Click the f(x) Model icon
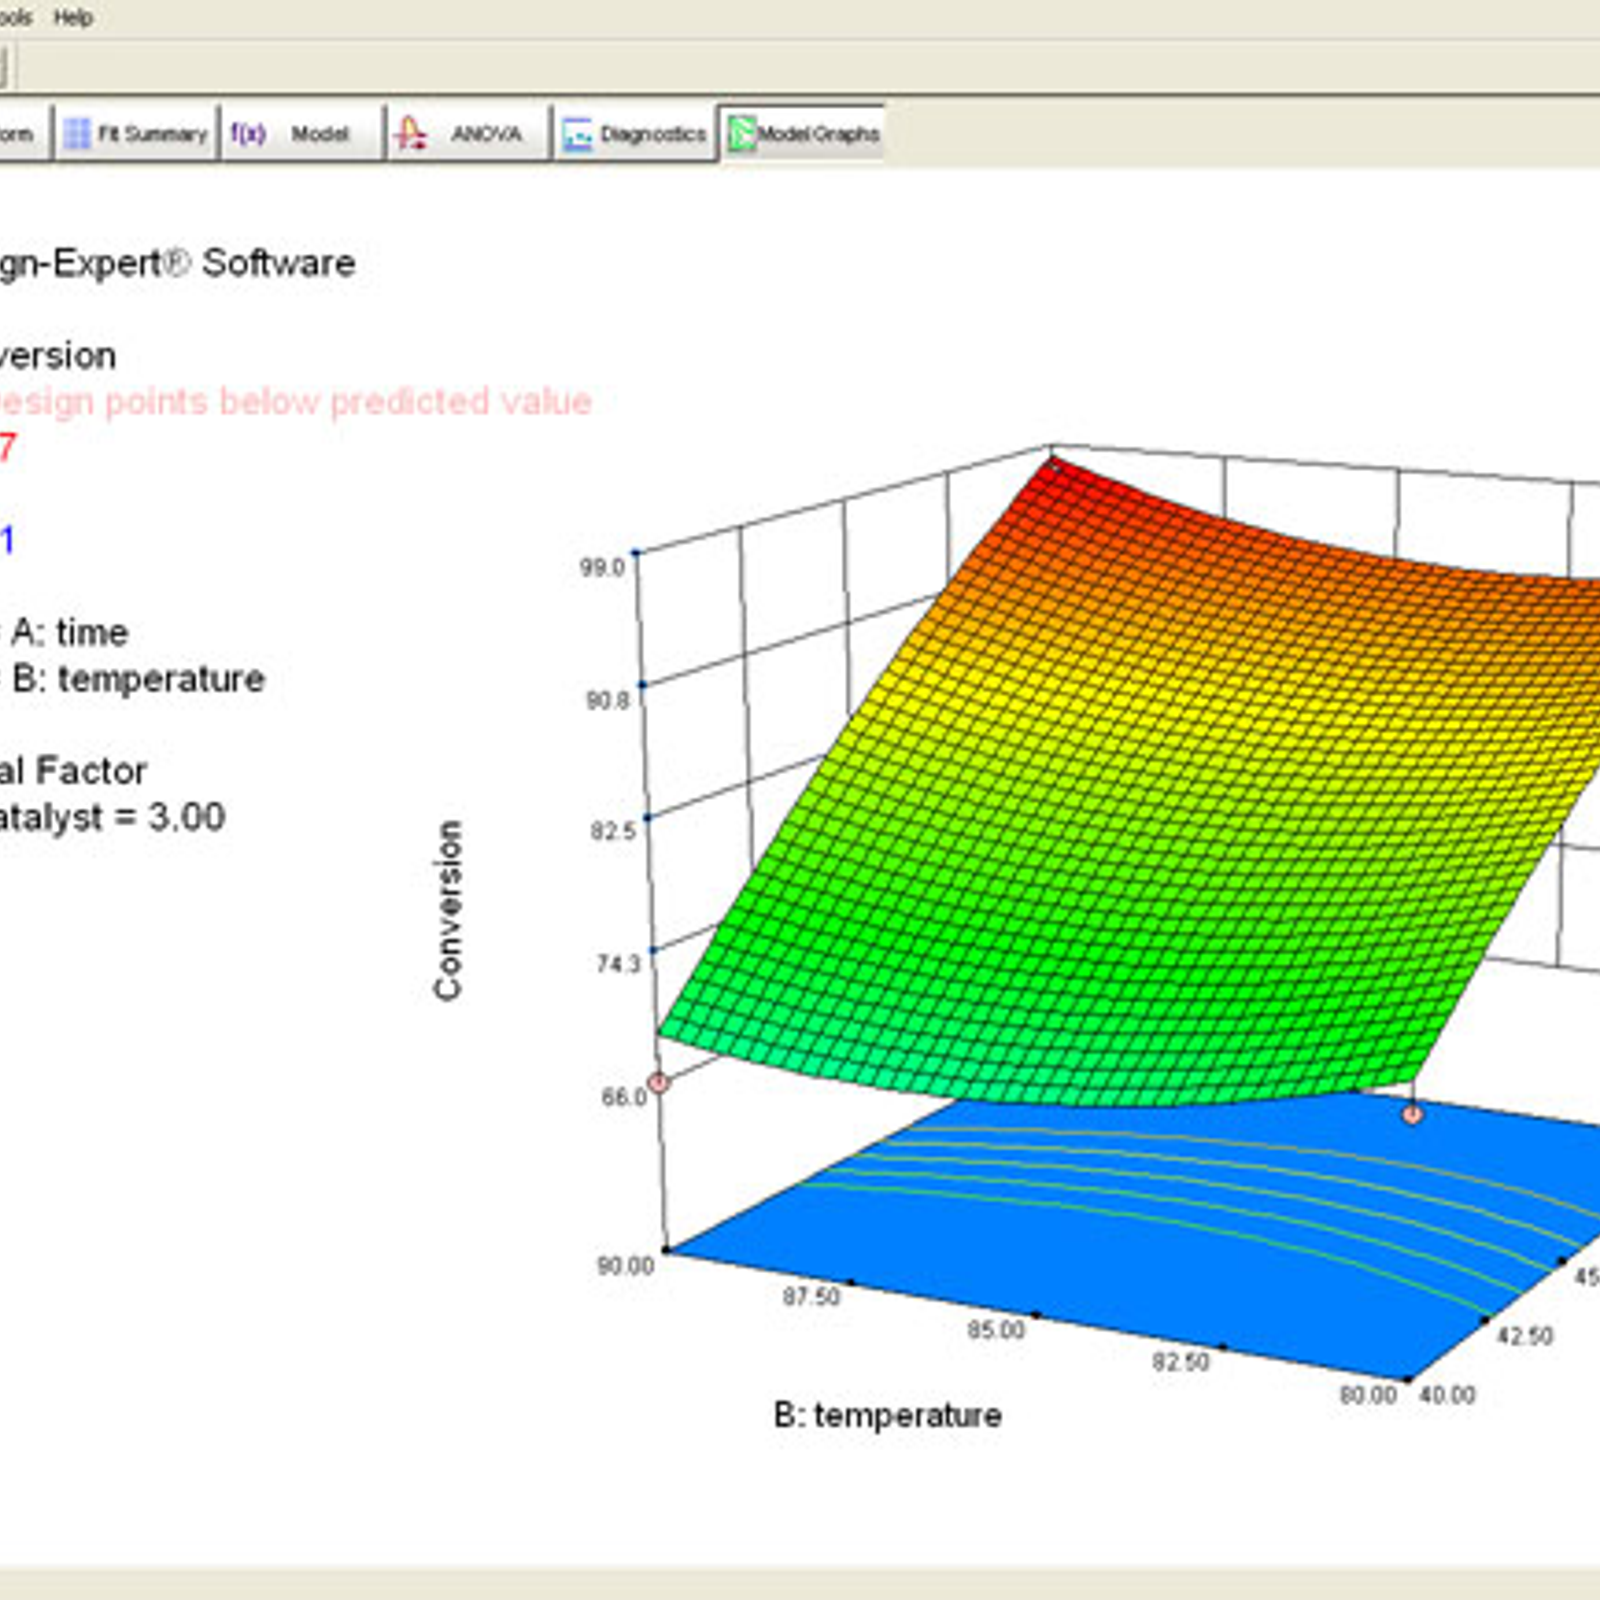This screenshot has height=1600, width=1600. click(248, 133)
